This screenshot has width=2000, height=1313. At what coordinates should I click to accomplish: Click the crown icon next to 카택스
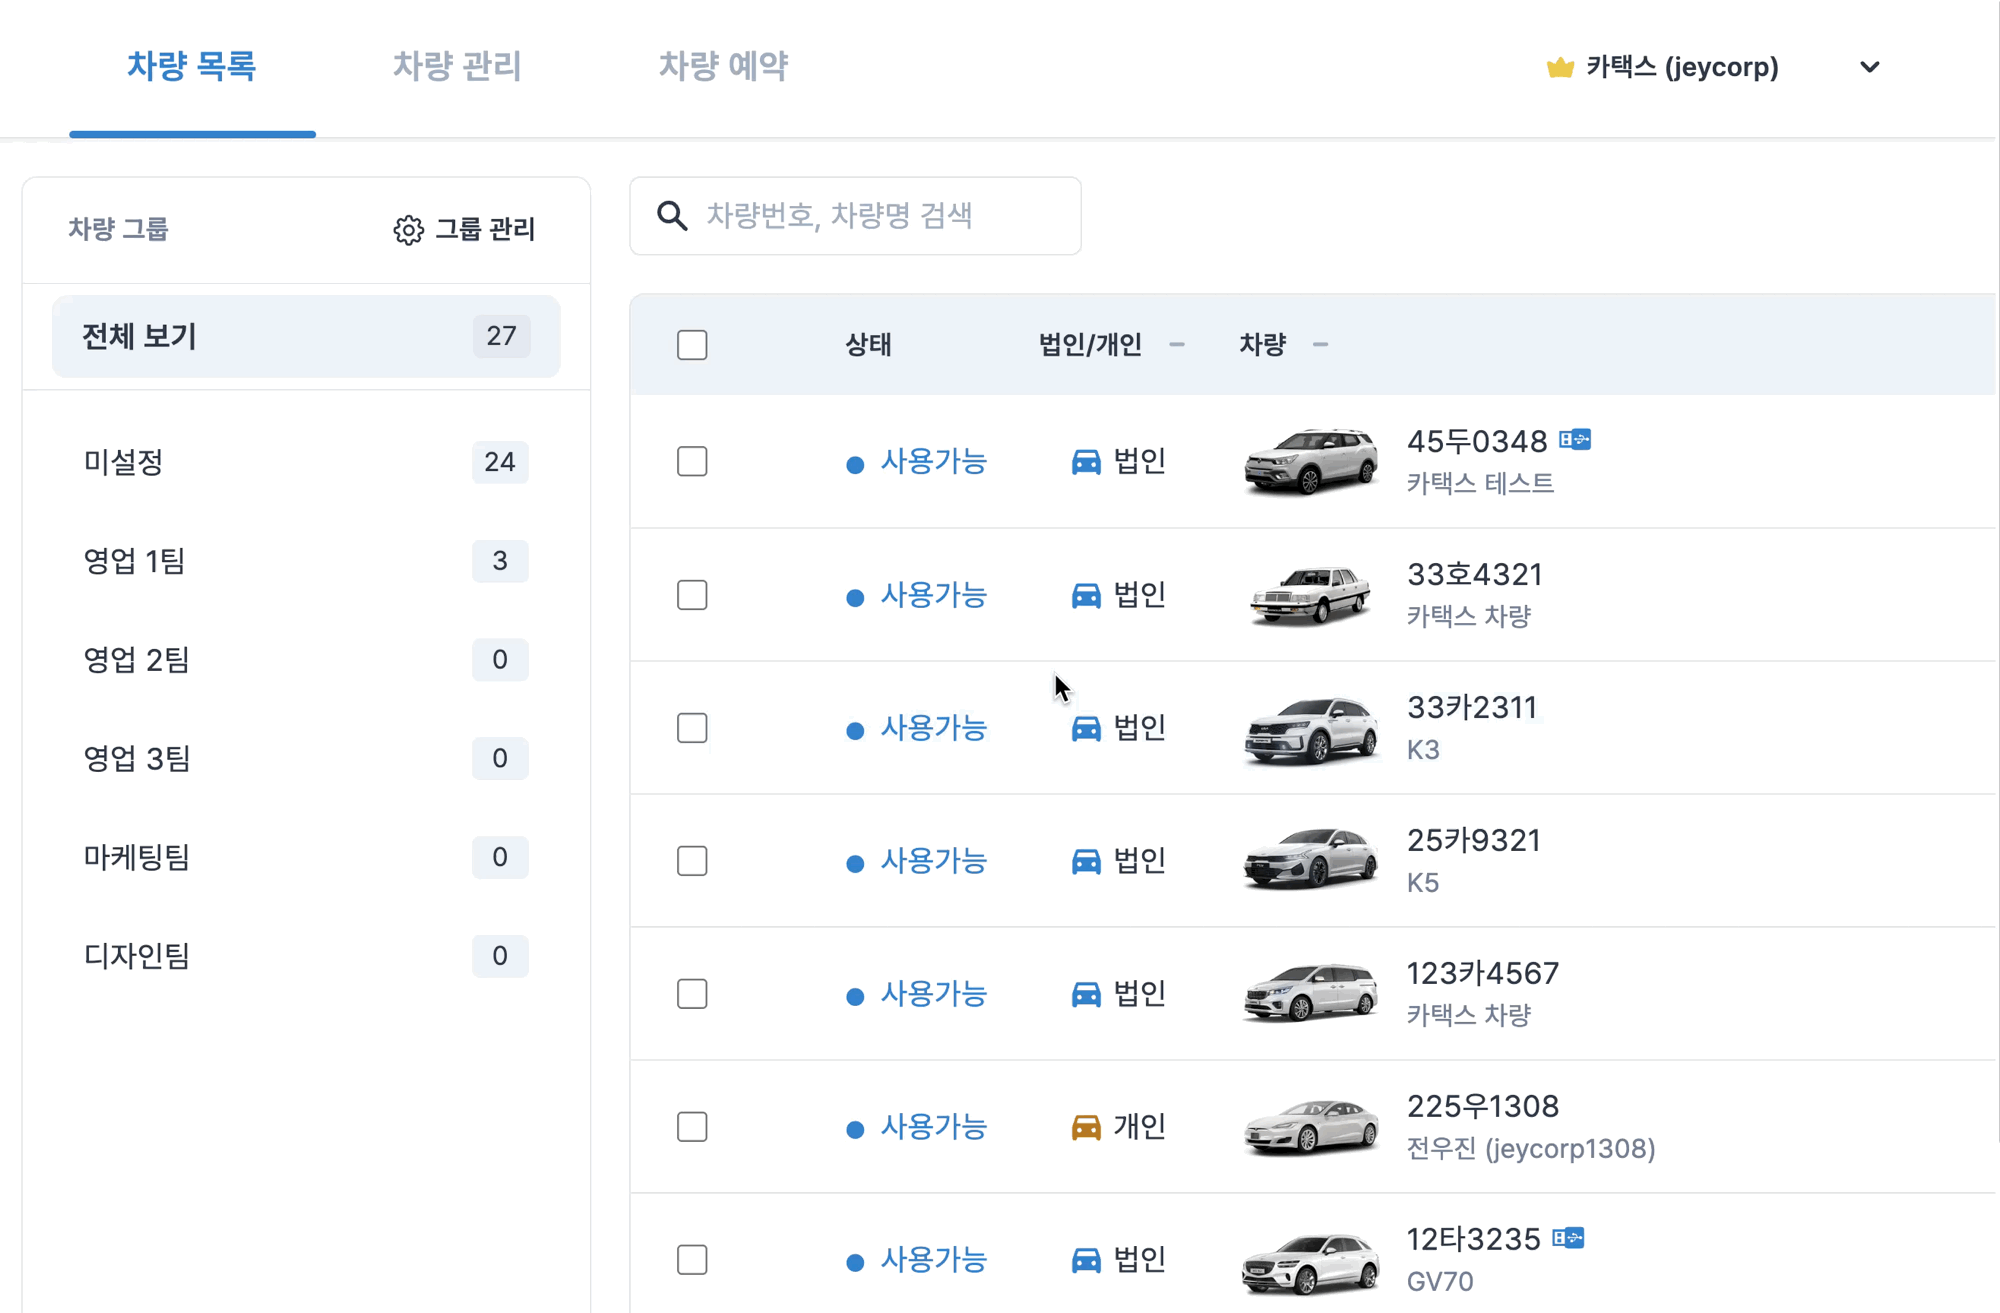click(x=1559, y=67)
